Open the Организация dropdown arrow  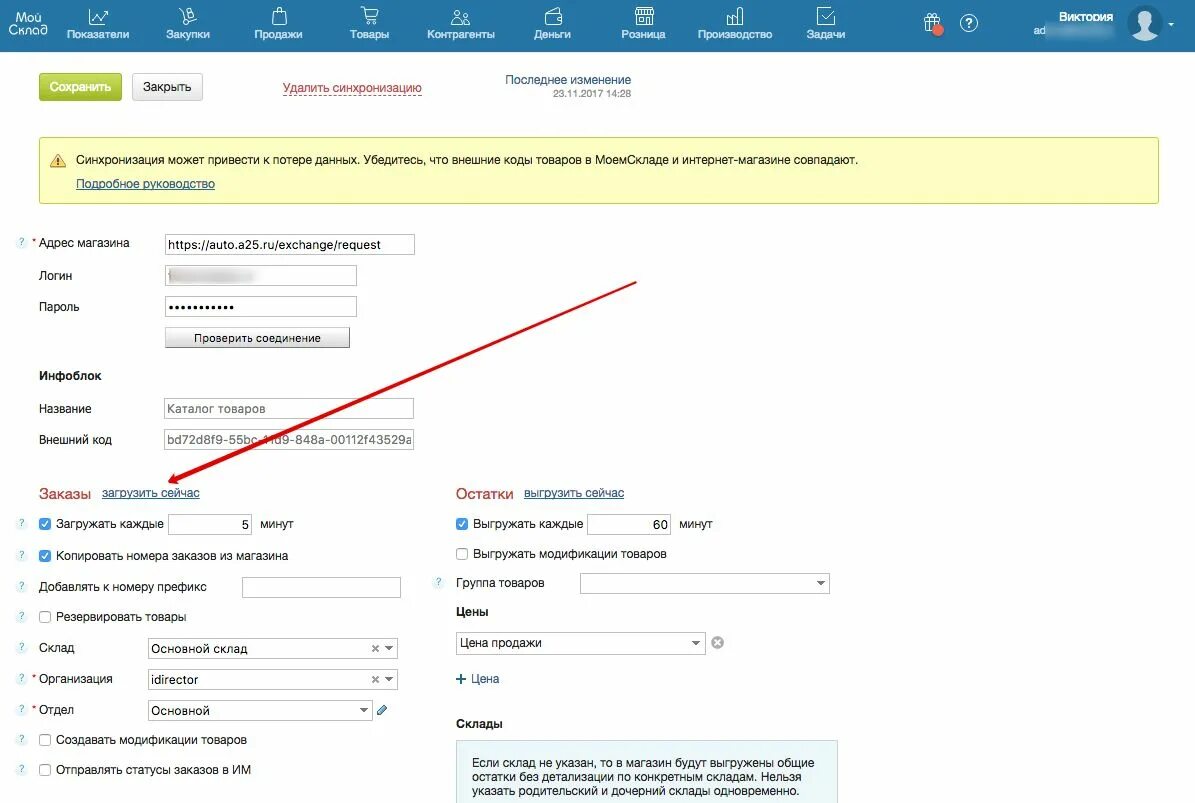coord(389,680)
